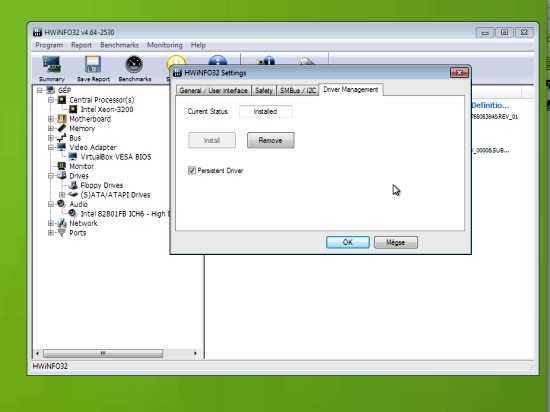The height and width of the screenshot is (412, 550).
Task: Open the Monitoring menu
Action: (165, 45)
